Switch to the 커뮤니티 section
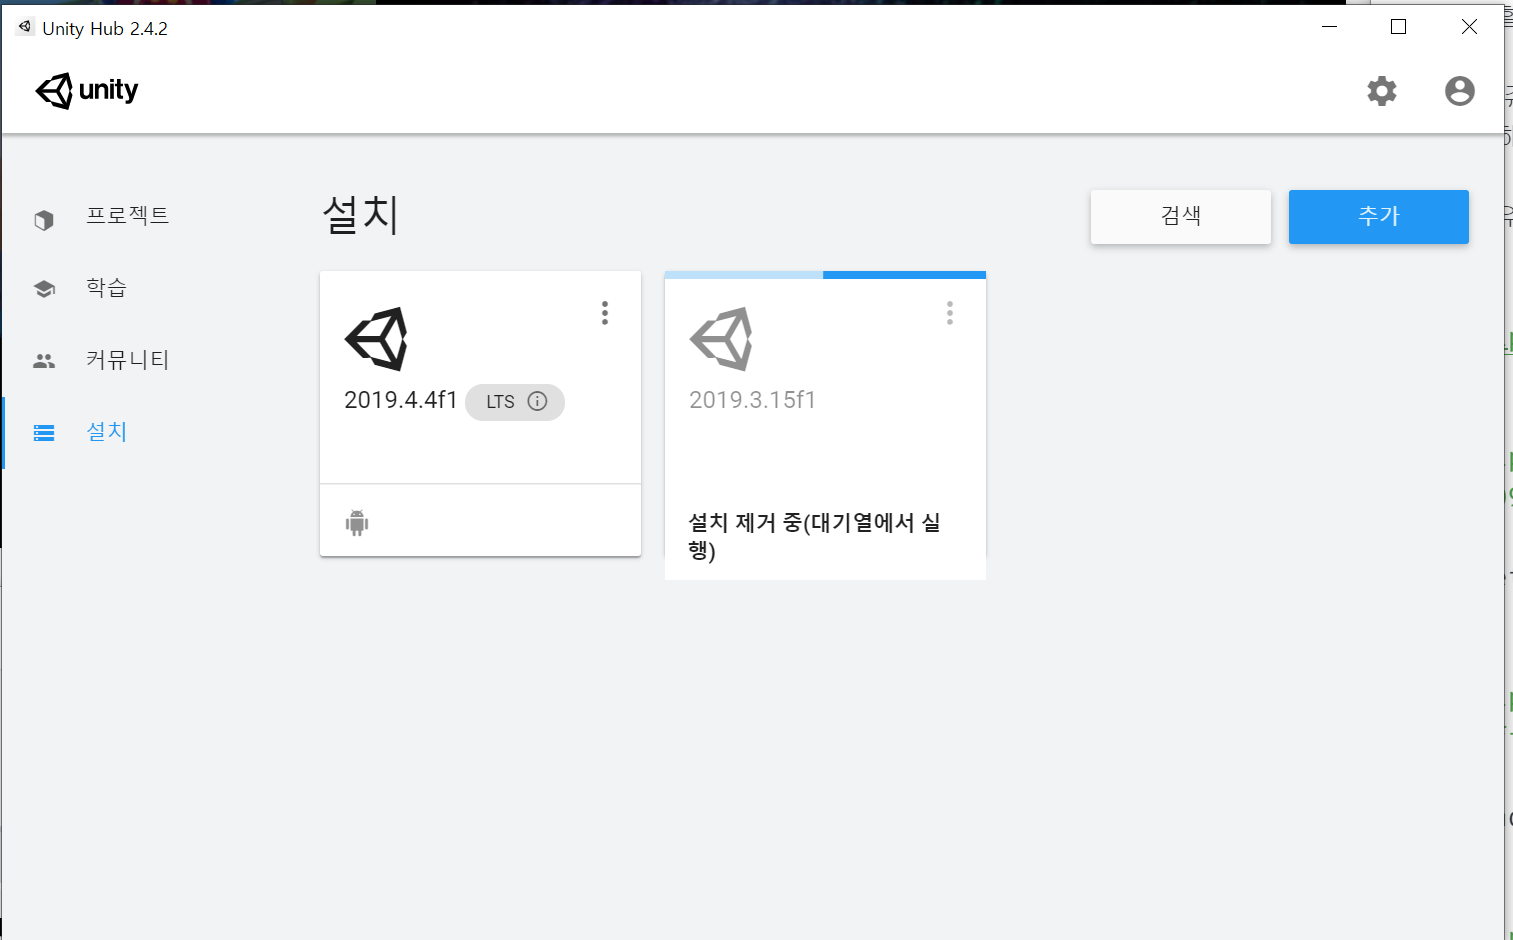The height and width of the screenshot is (940, 1513). 128,360
